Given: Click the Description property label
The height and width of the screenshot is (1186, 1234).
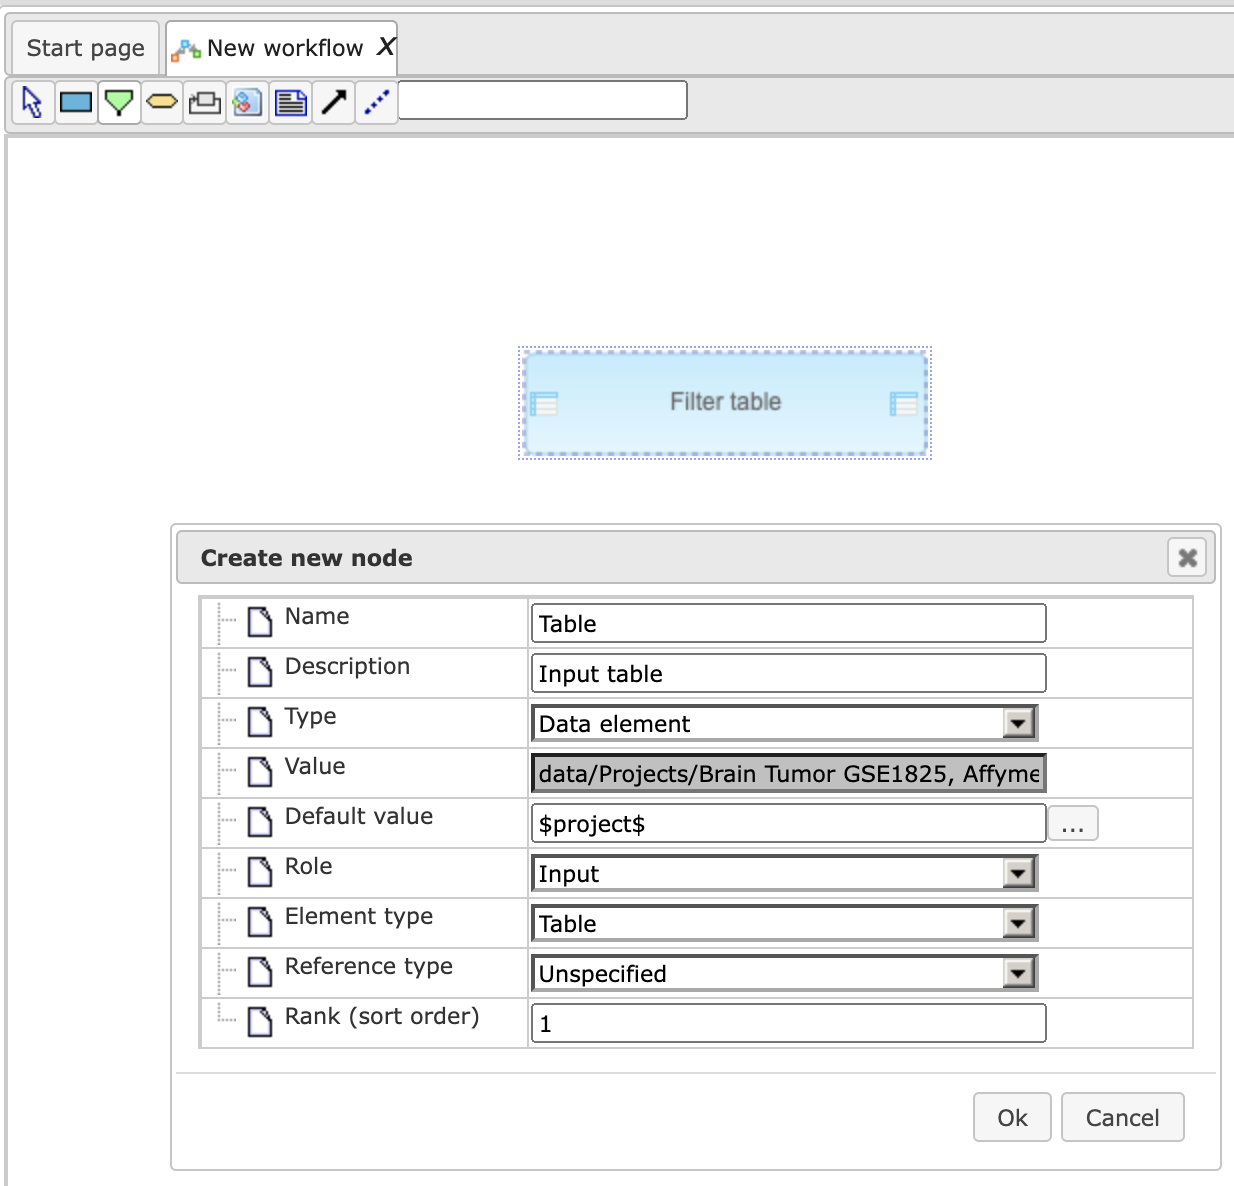Looking at the screenshot, I should pyautogui.click(x=347, y=666).
